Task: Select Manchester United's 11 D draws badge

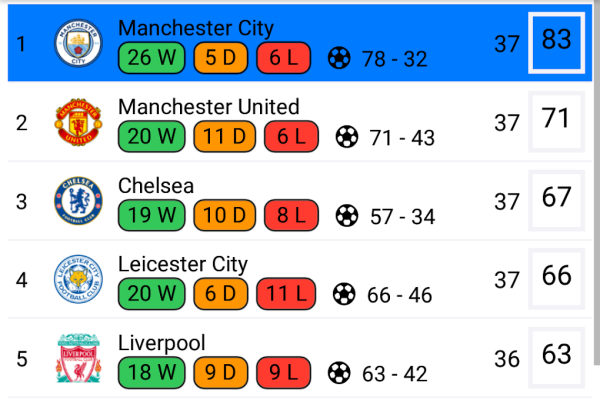Action: coord(225,137)
